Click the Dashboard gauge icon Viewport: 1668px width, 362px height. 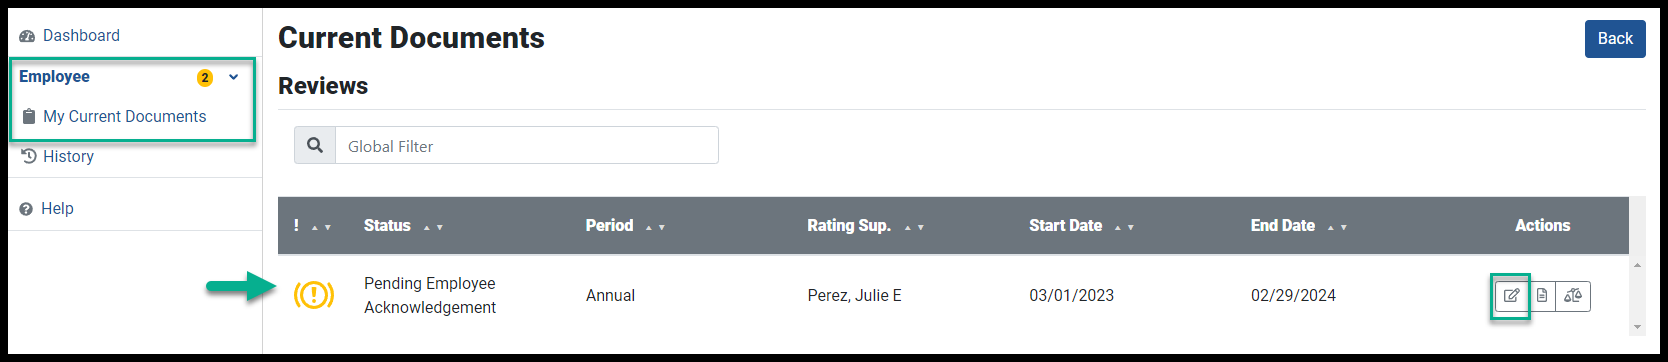27,36
